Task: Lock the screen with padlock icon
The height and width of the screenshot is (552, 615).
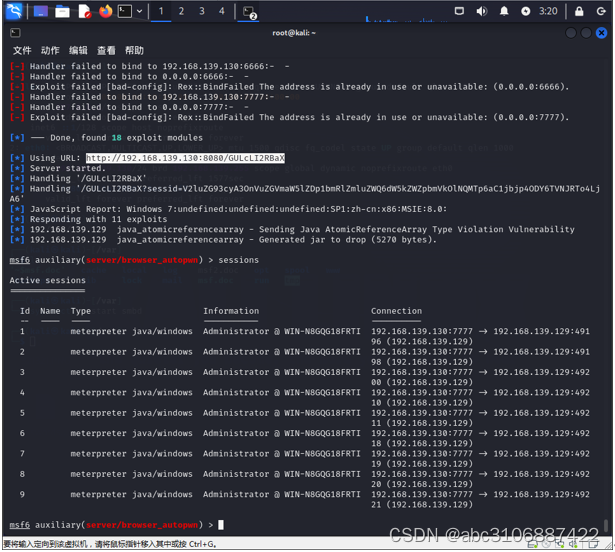Action: coord(579,11)
